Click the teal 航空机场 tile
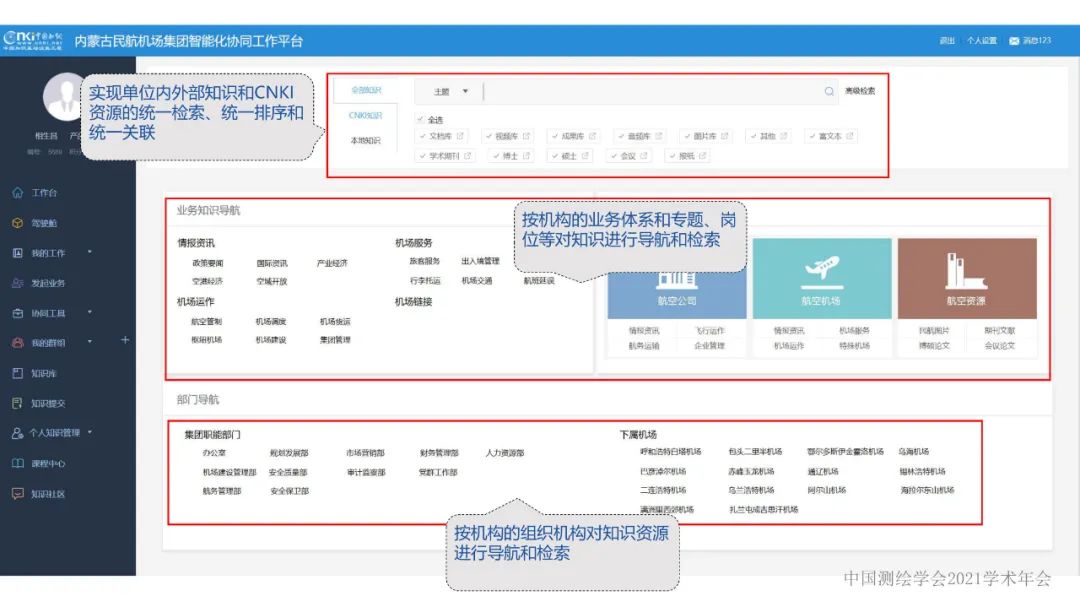 coord(820,278)
